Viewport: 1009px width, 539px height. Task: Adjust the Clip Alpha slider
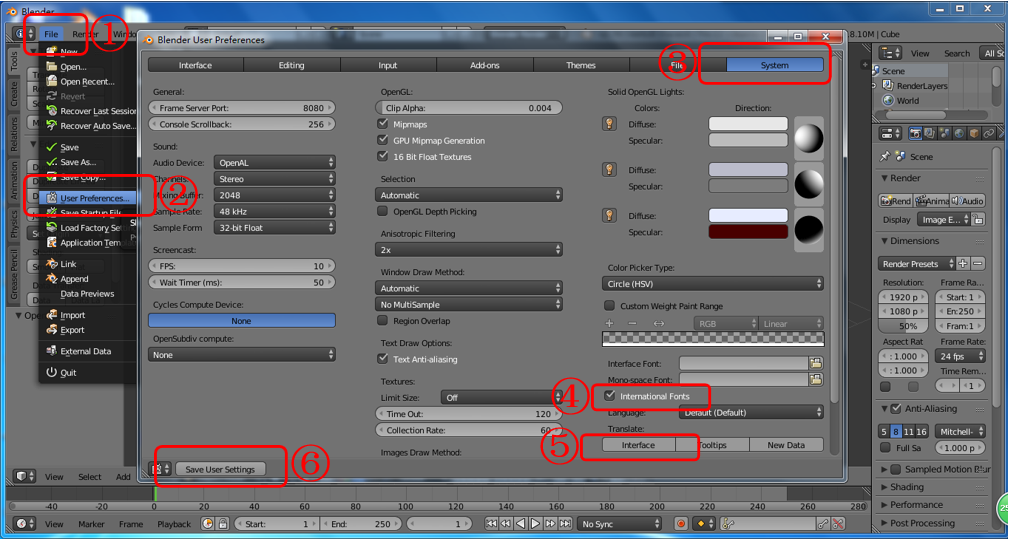(x=468, y=108)
